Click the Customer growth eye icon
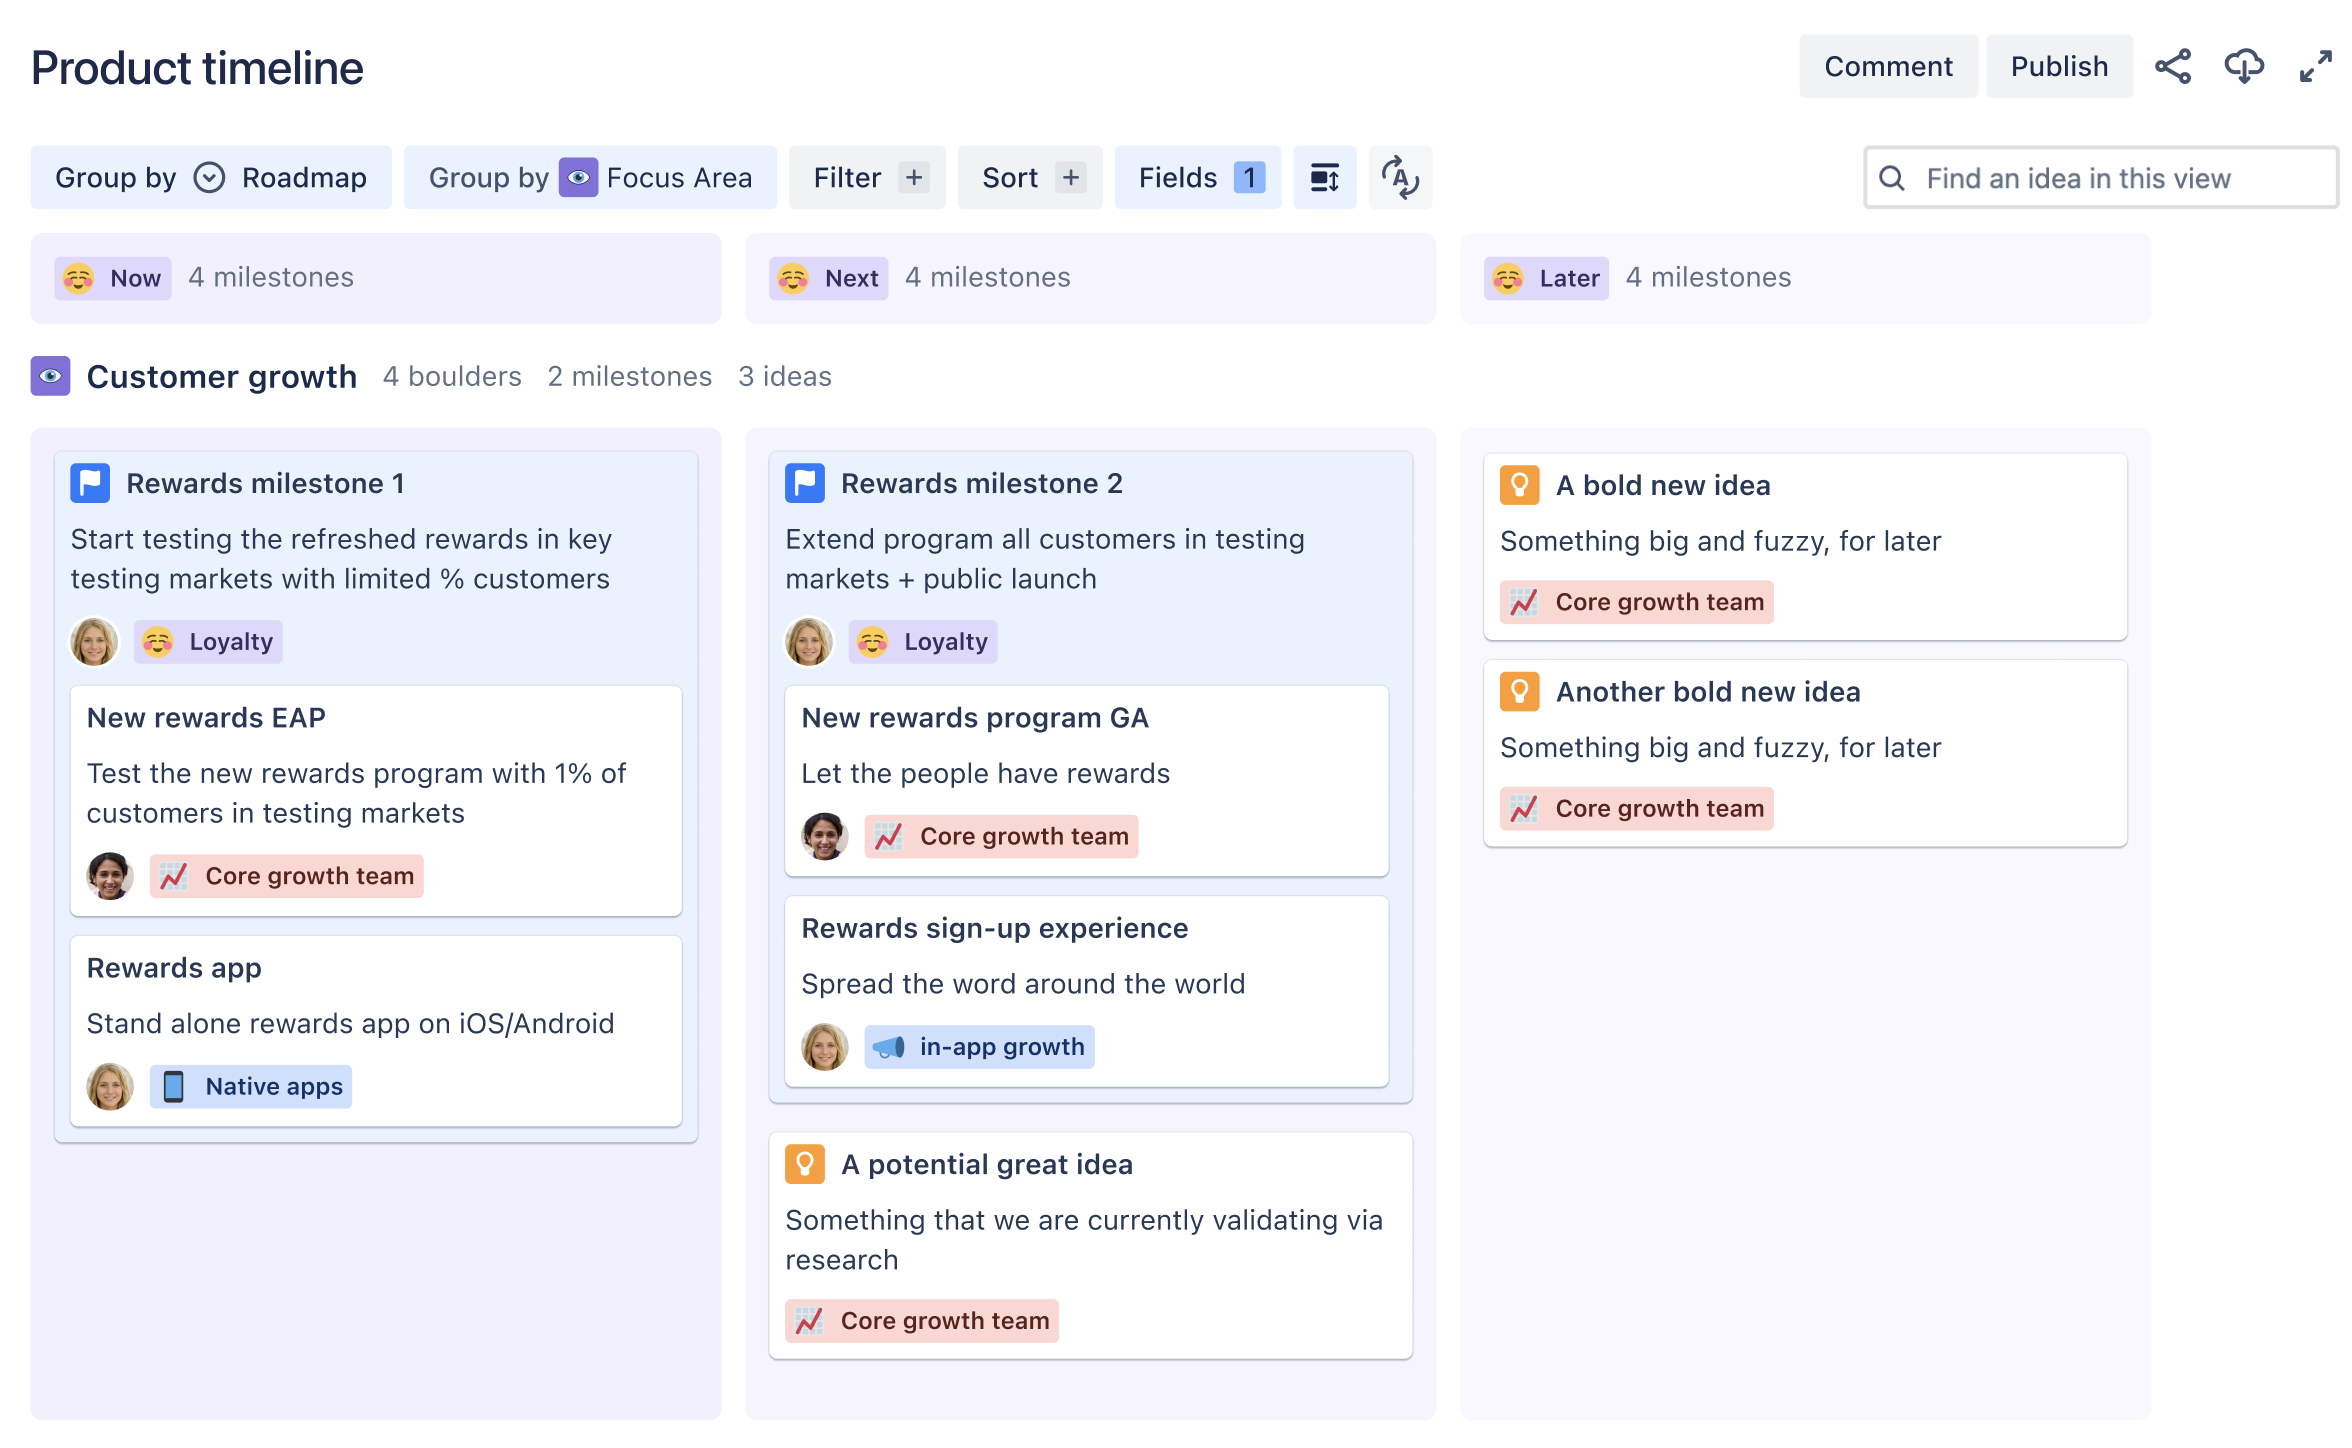Viewport: 2352px width, 1448px height. [50, 377]
